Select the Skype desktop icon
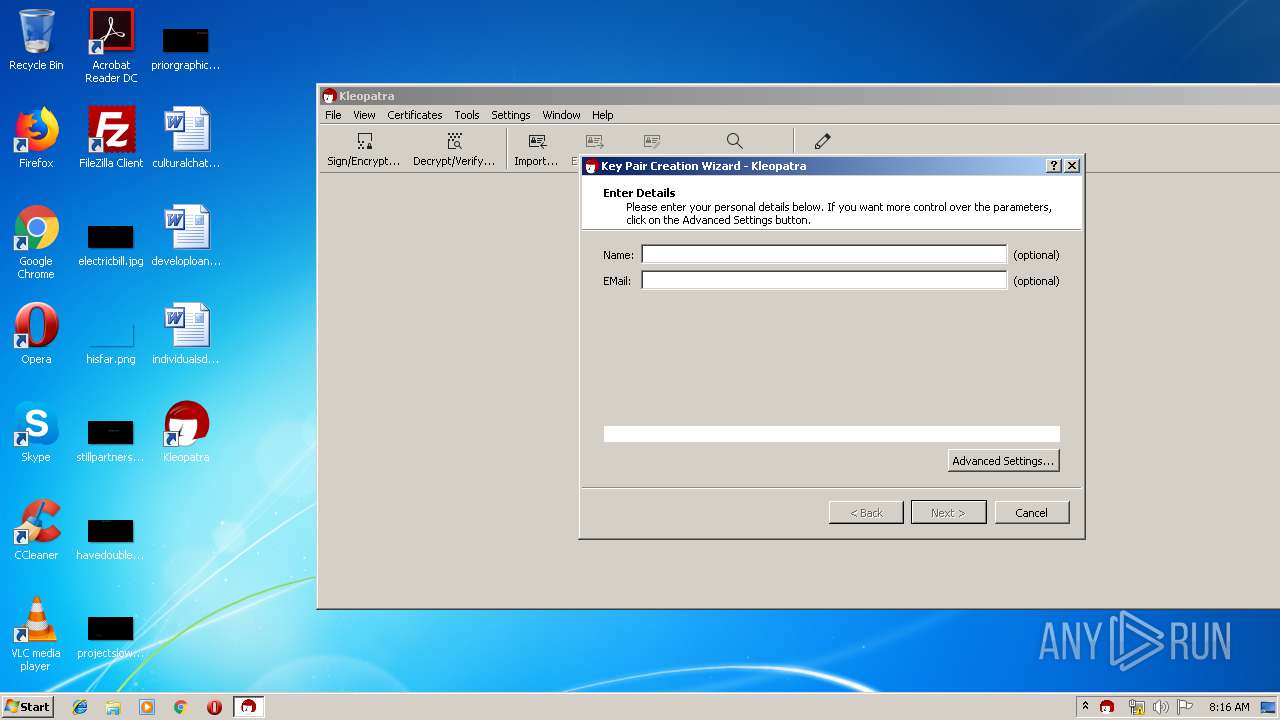Viewport: 1280px width, 720px height. pos(36,432)
